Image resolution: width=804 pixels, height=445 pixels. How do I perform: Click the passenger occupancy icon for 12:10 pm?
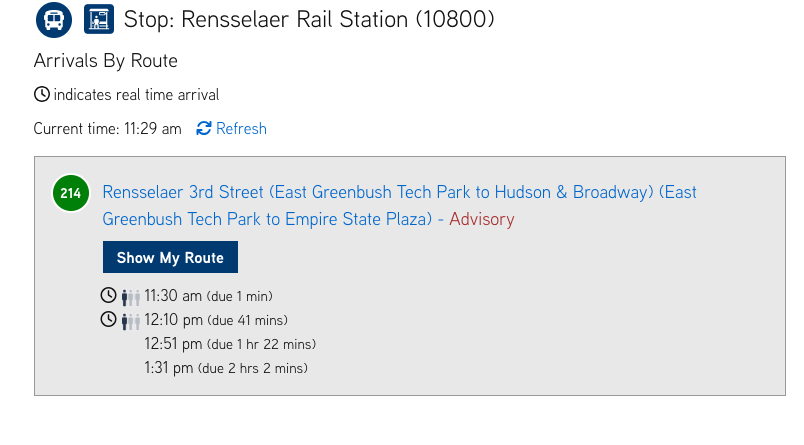(131, 321)
